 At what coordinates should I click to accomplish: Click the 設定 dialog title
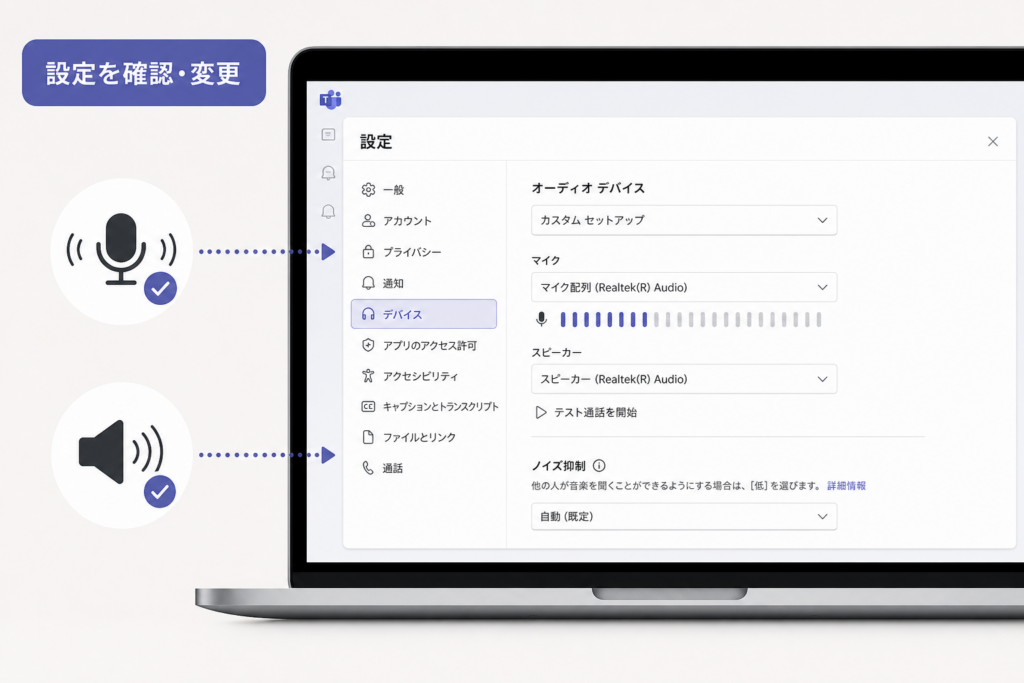(x=376, y=142)
